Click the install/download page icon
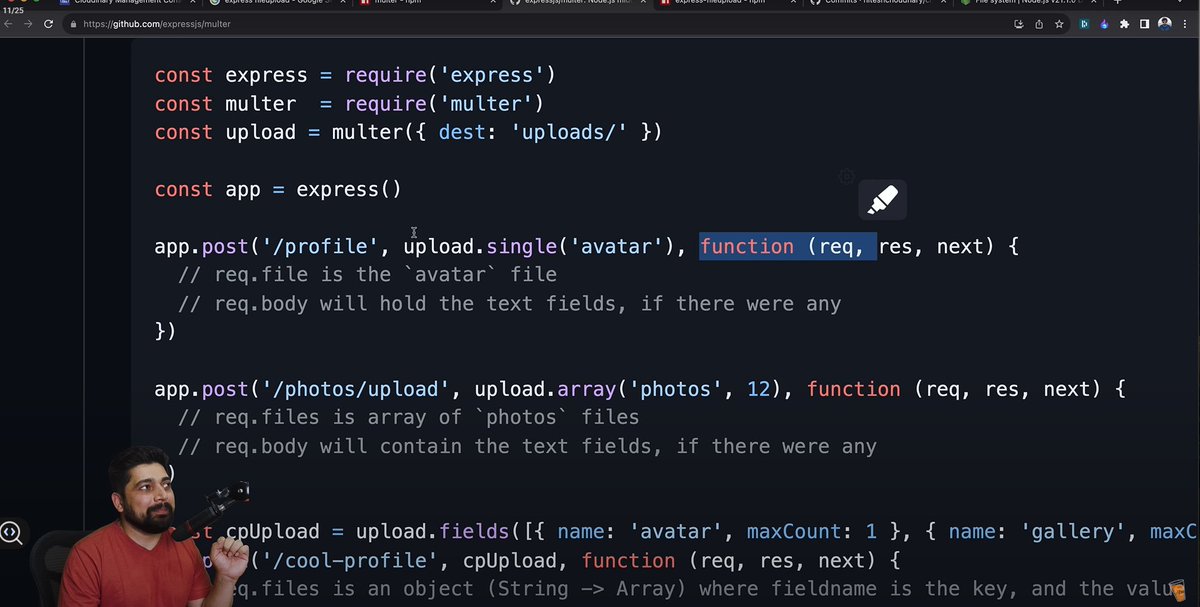This screenshot has width=1200, height=607. pyautogui.click(x=1019, y=23)
